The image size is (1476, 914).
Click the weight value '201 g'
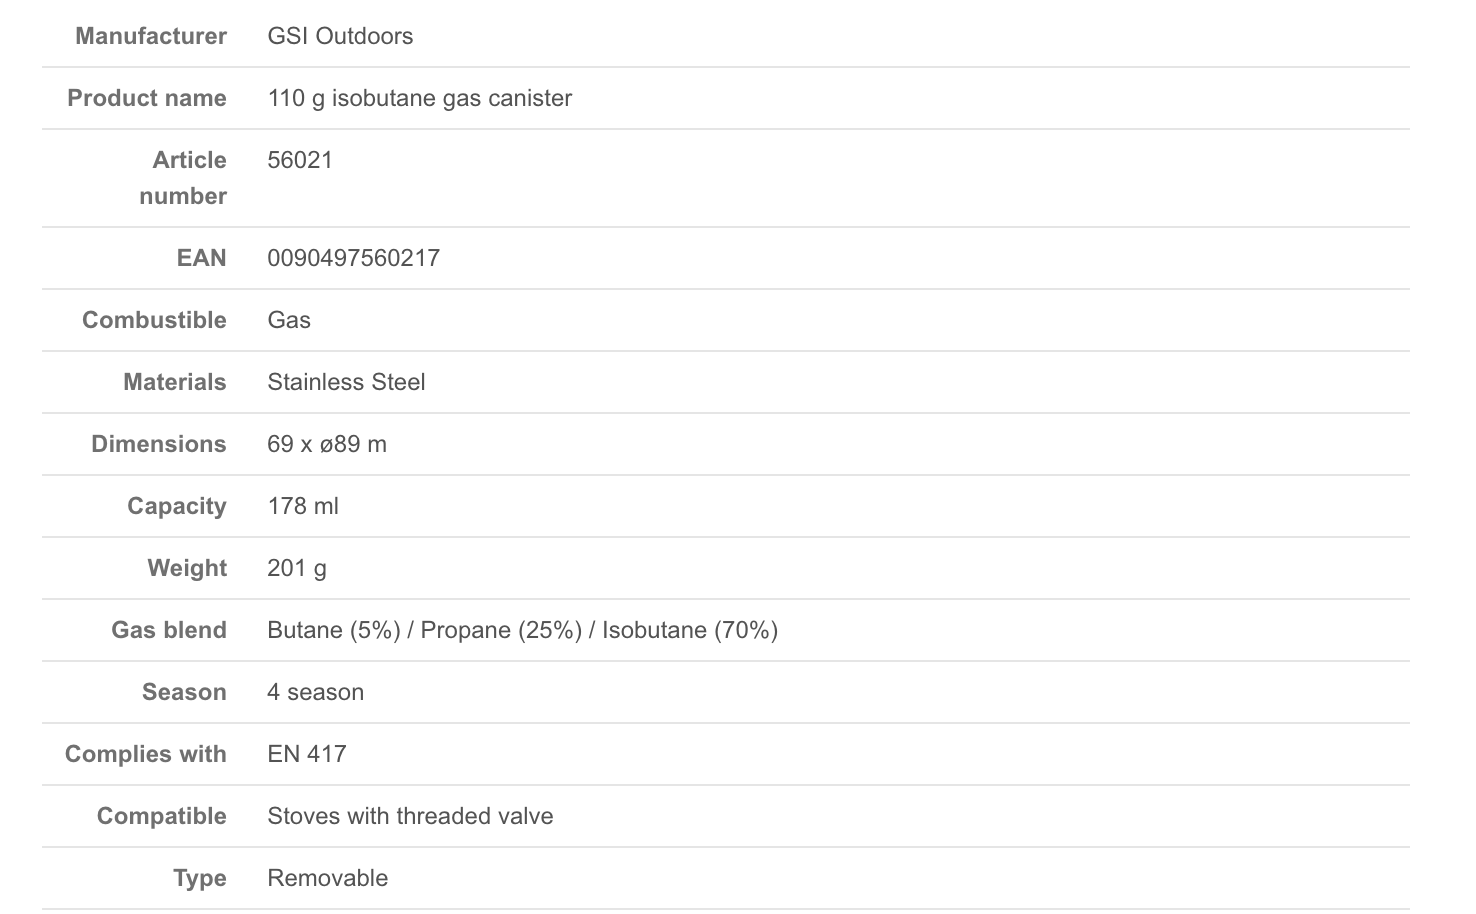[297, 568]
